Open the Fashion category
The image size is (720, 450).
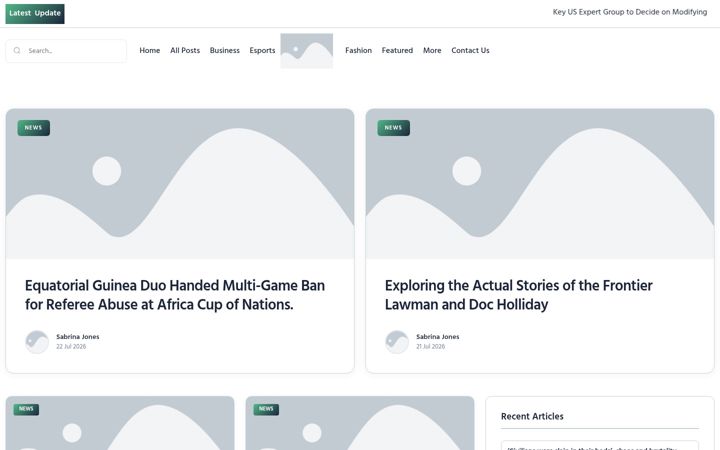(359, 51)
